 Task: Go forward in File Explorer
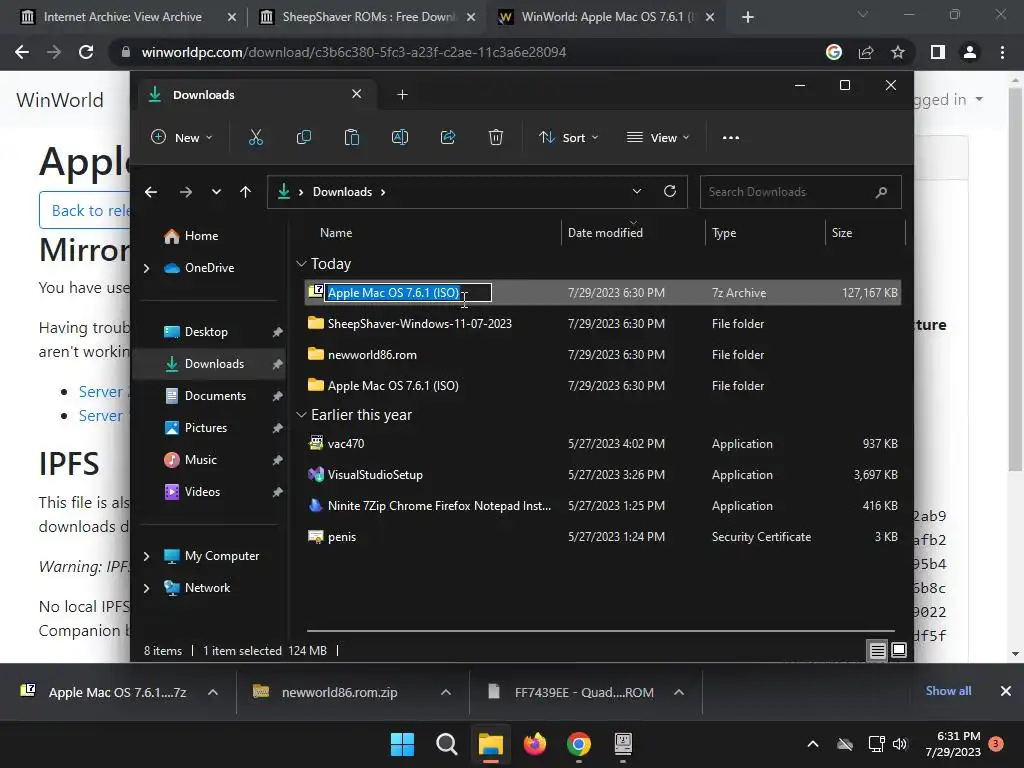(186, 192)
